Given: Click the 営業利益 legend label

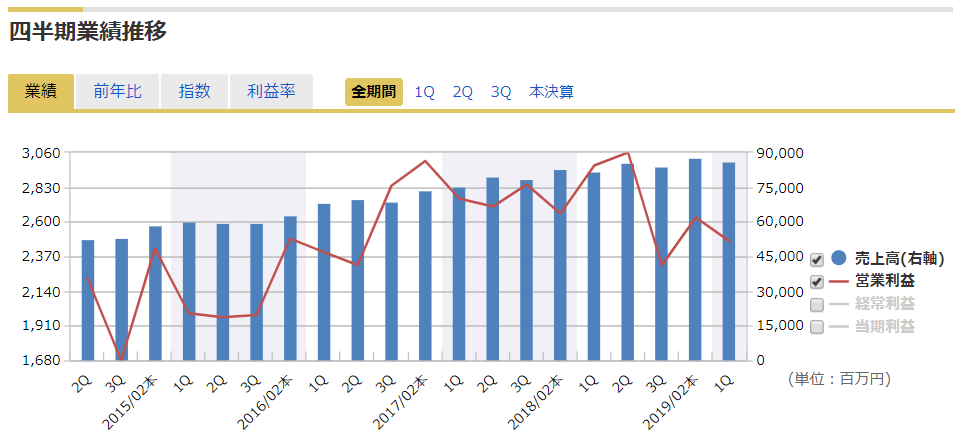Looking at the screenshot, I should click(884, 281).
